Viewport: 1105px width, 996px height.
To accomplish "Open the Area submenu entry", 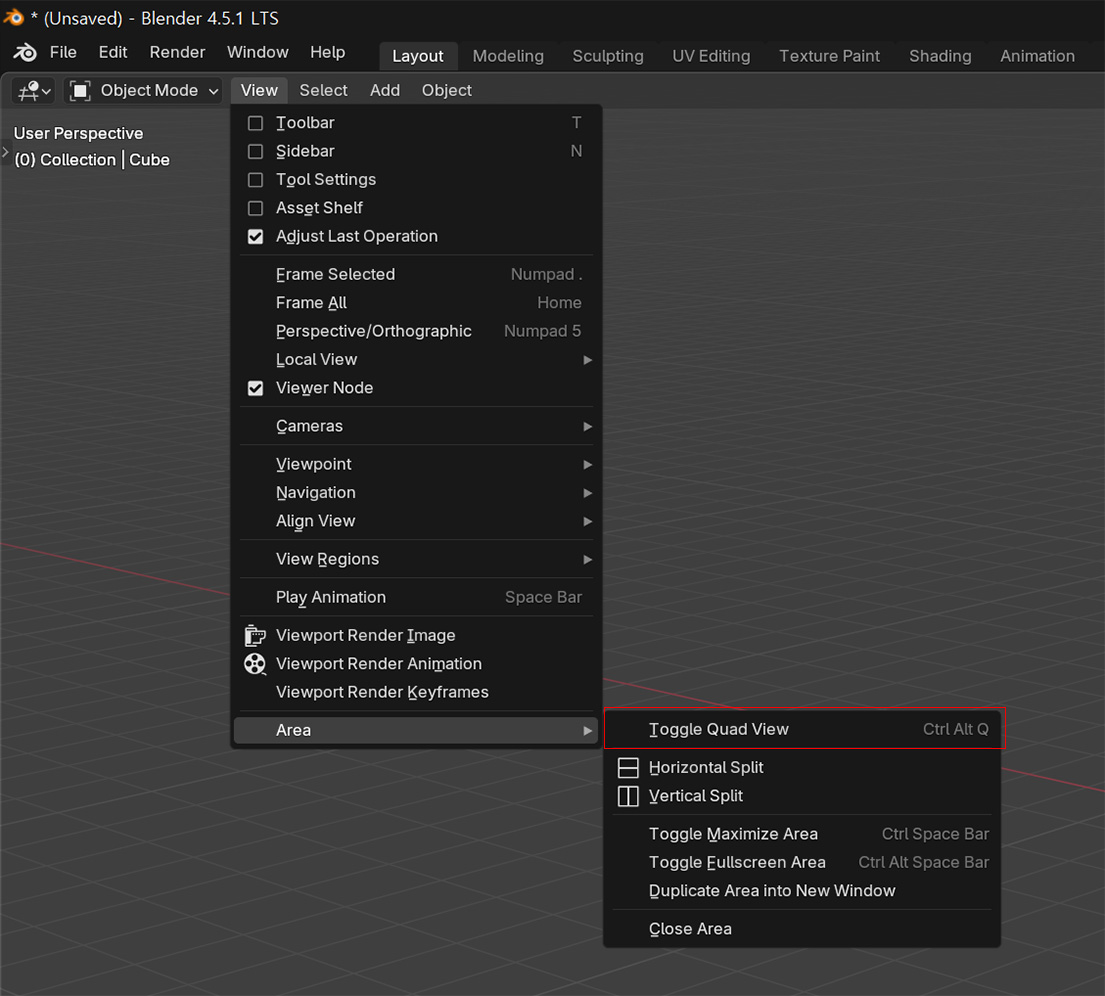I will click(416, 730).
